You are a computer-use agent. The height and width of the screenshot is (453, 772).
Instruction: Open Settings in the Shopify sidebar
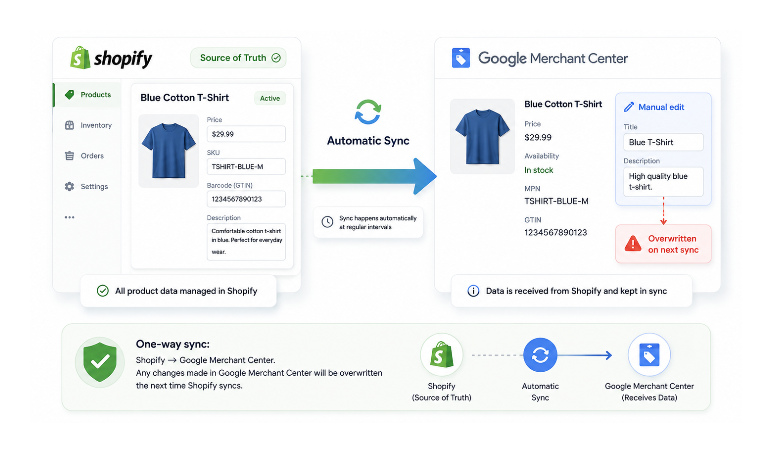pos(86,186)
